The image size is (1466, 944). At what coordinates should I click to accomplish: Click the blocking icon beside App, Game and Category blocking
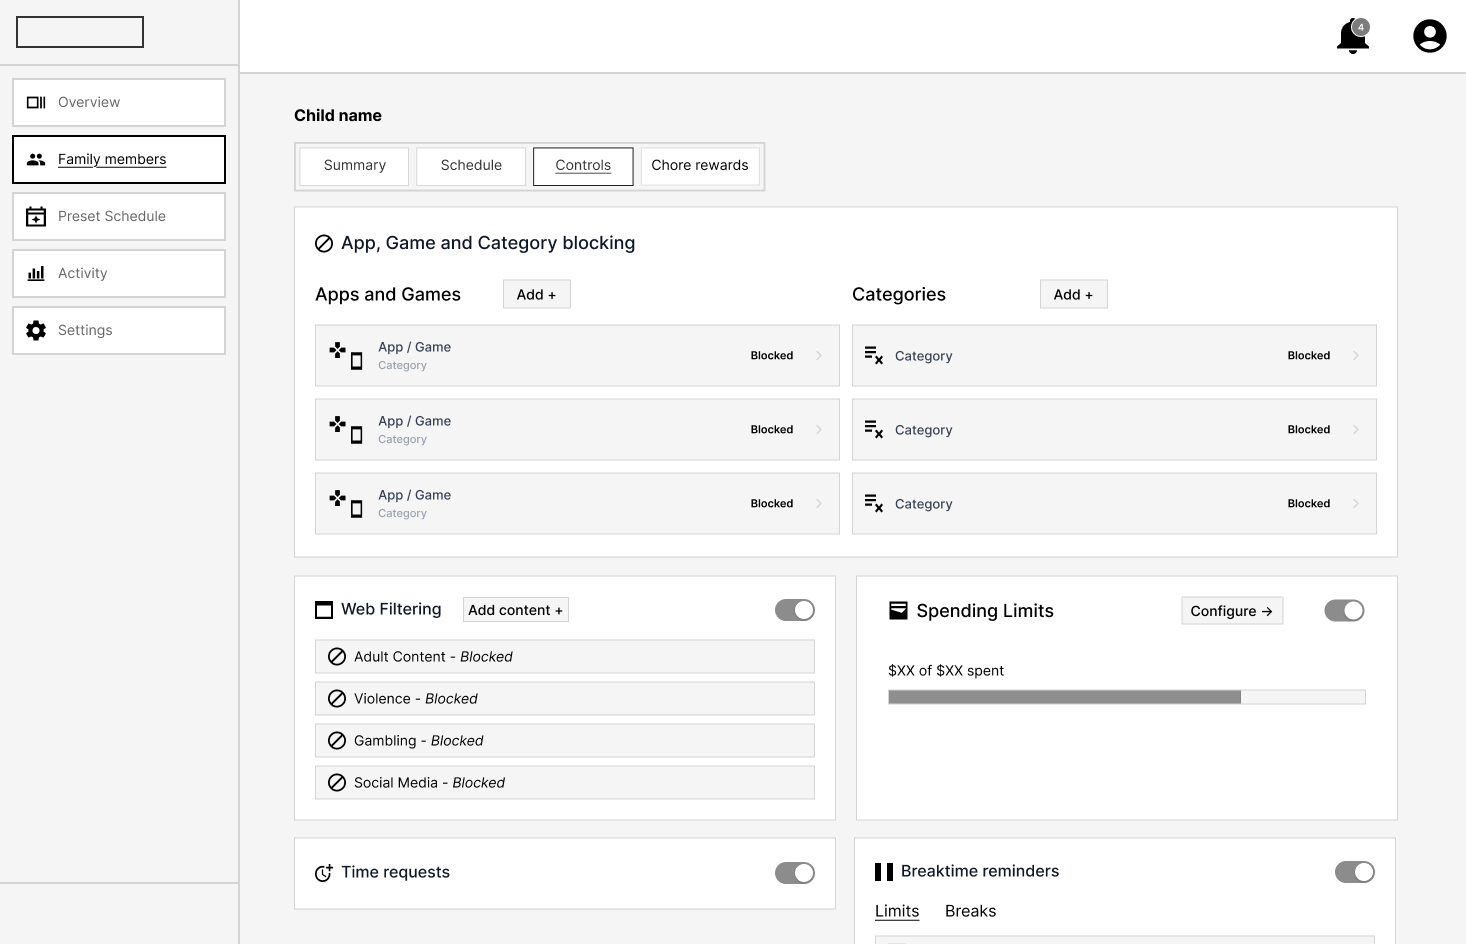click(324, 243)
